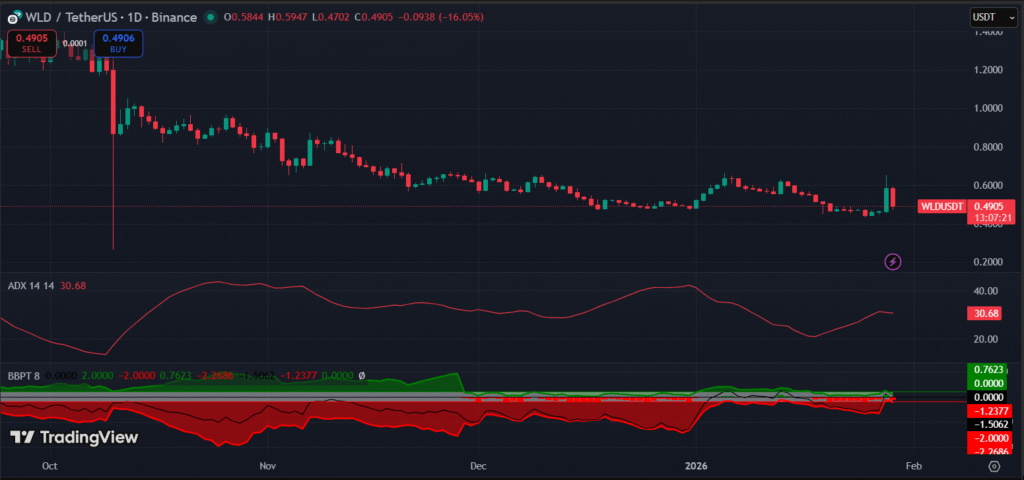Click the 2026 label on time axis
This screenshot has height=480, width=1024.
[694, 466]
